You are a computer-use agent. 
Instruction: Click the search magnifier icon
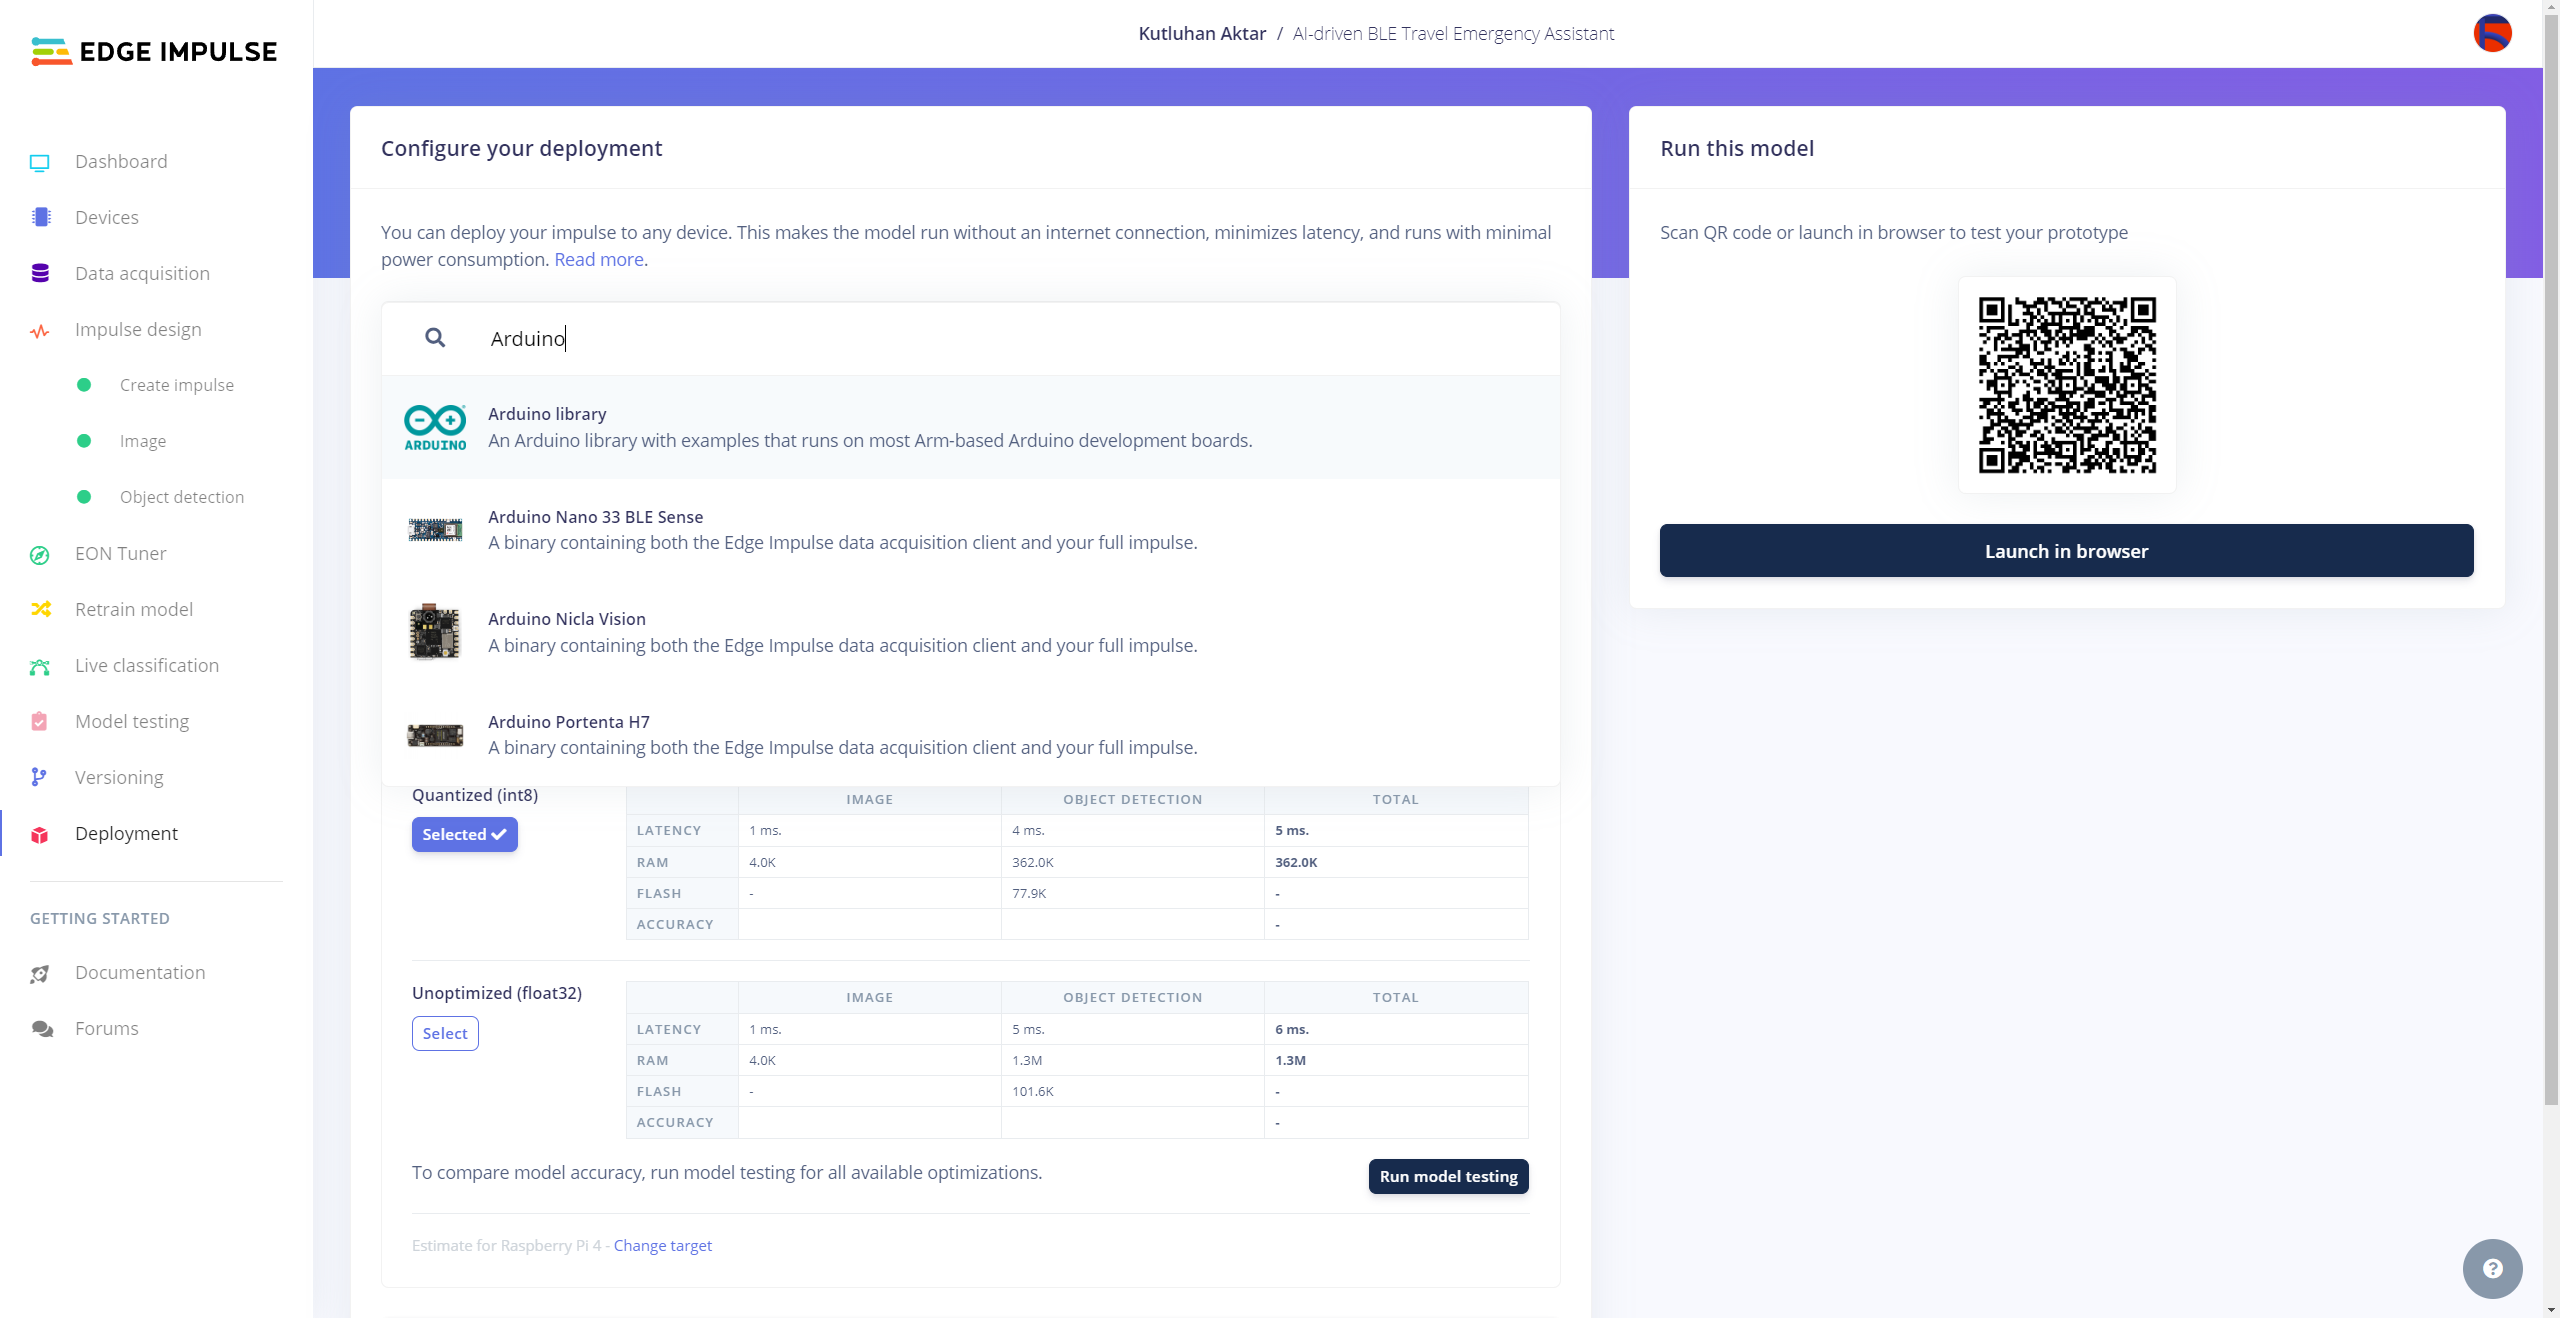tap(435, 338)
